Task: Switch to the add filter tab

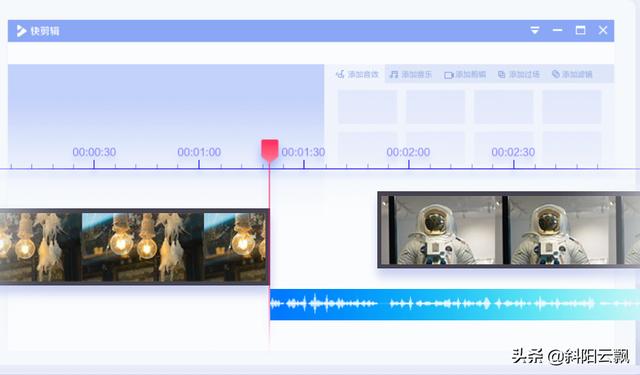Action: pyautogui.click(x=572, y=74)
